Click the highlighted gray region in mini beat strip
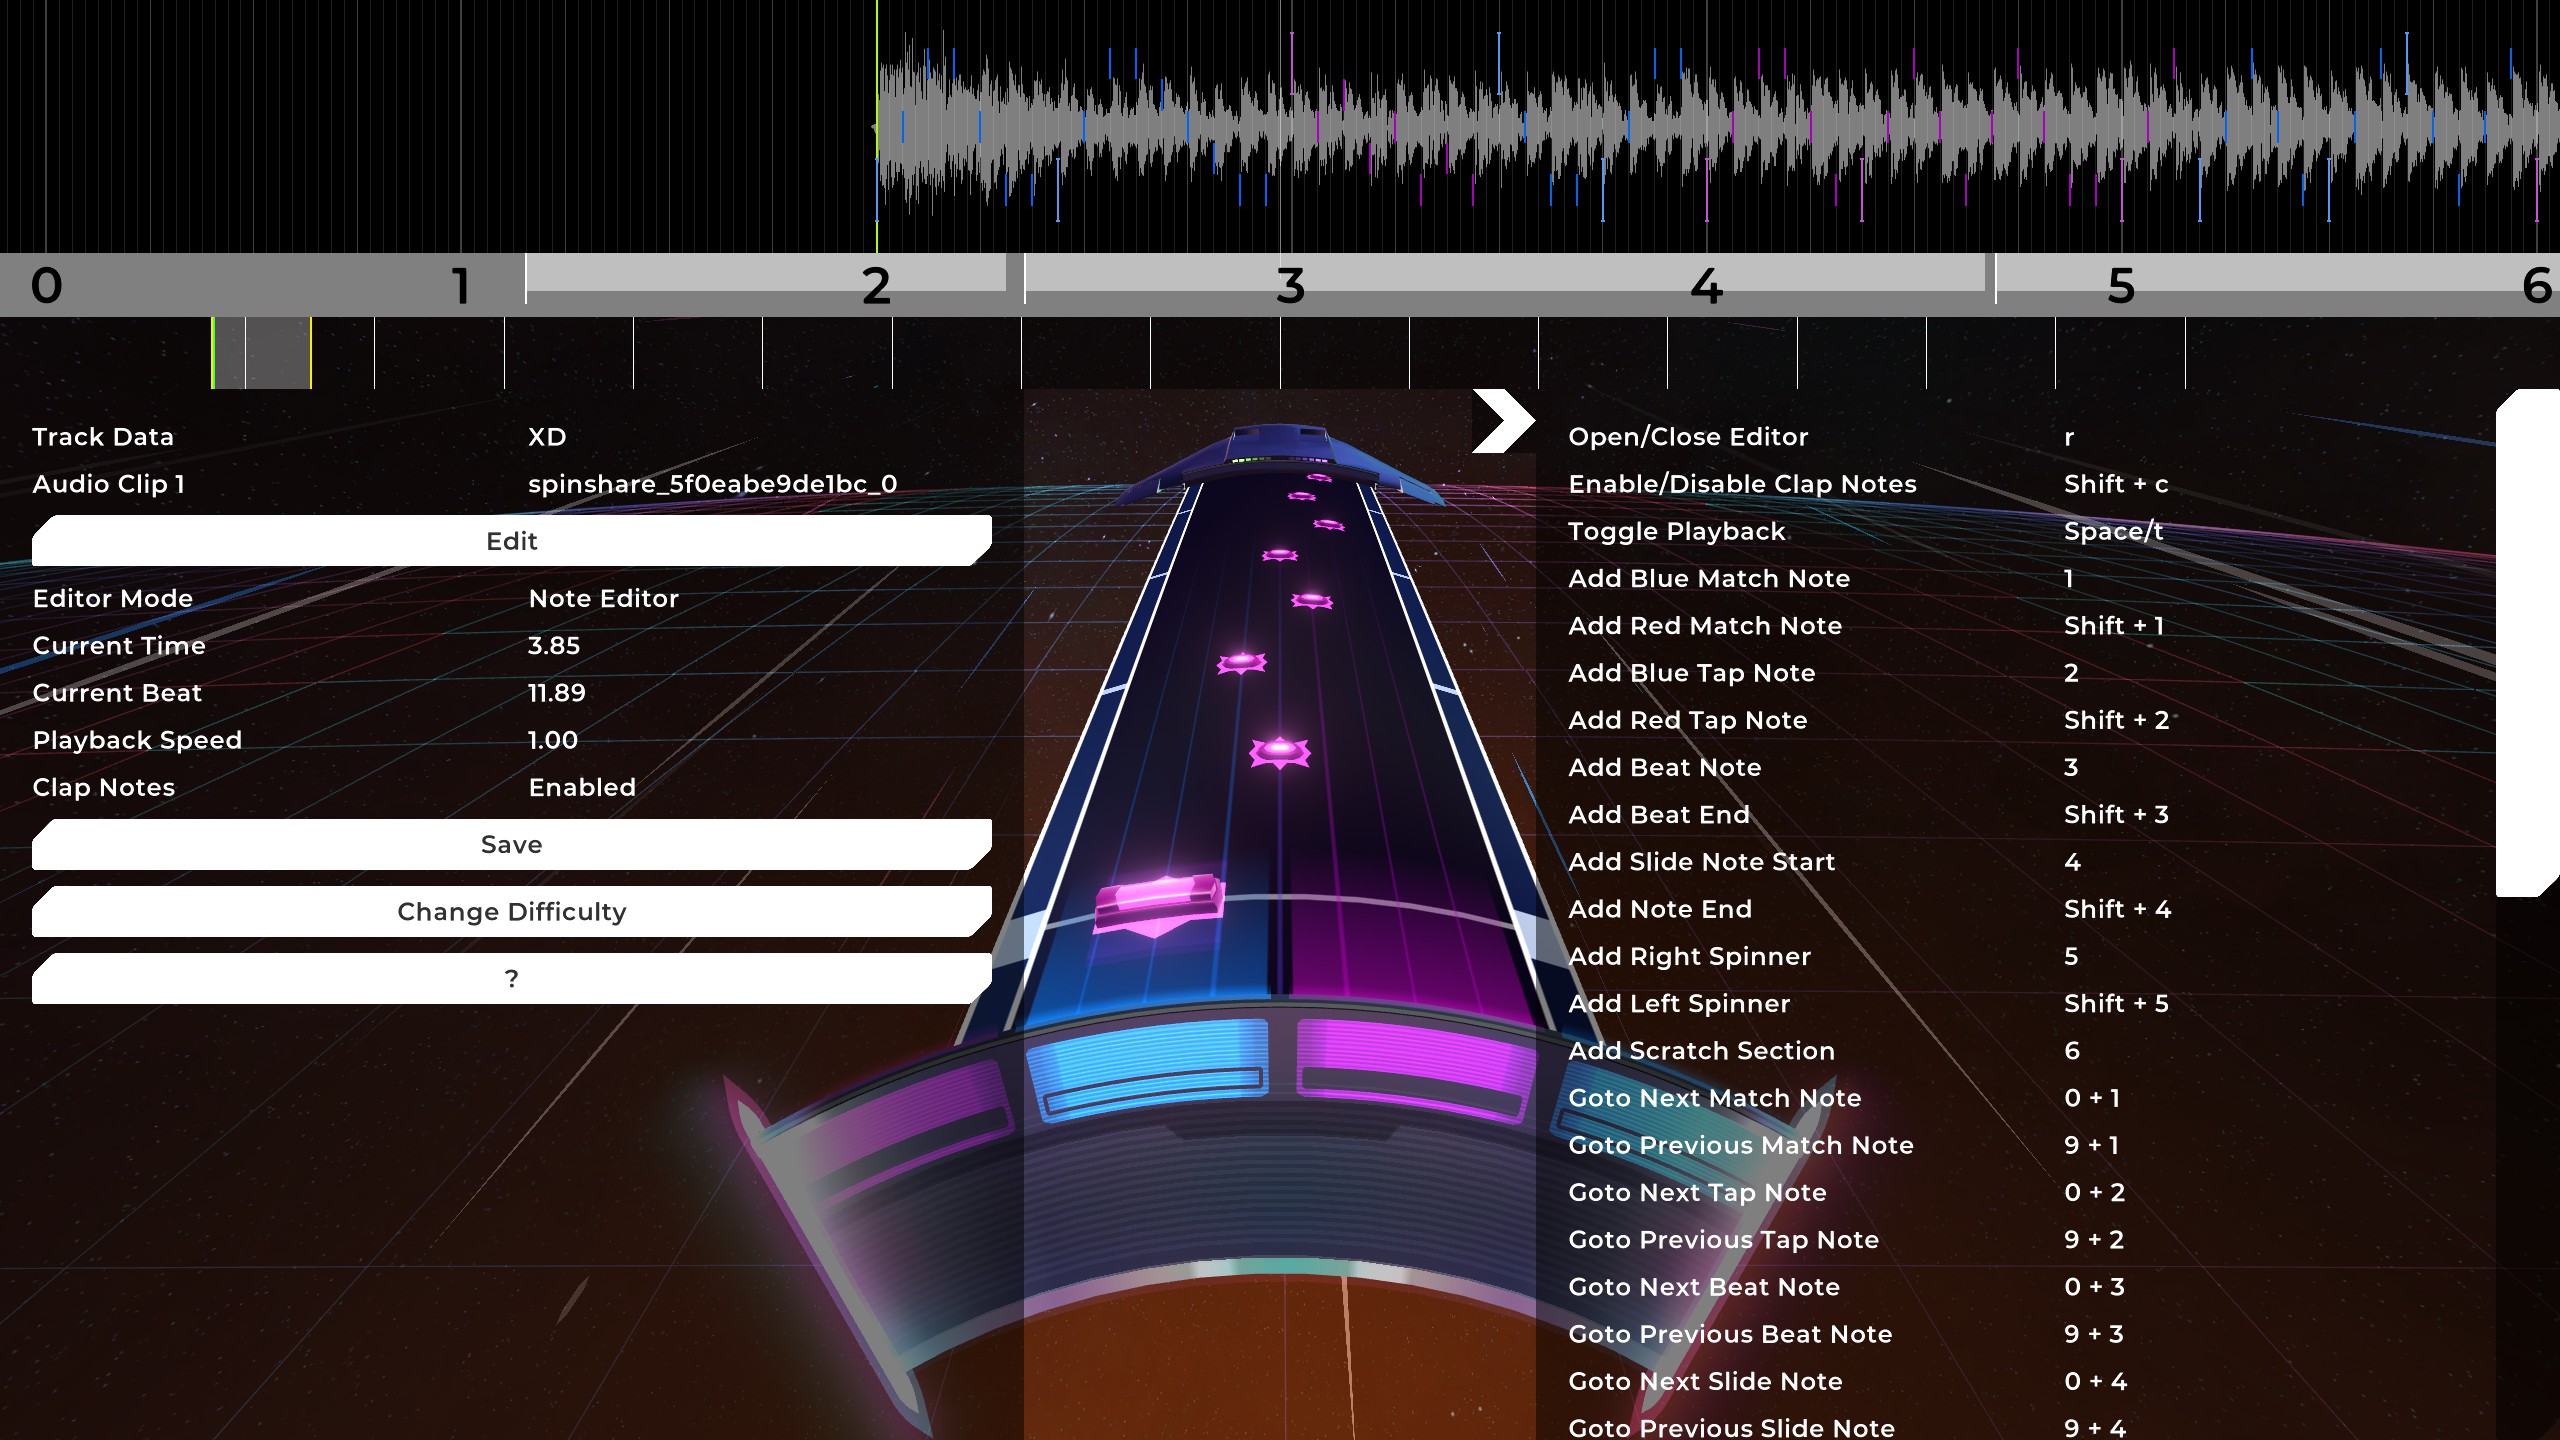This screenshot has width=2560, height=1440. (262, 353)
